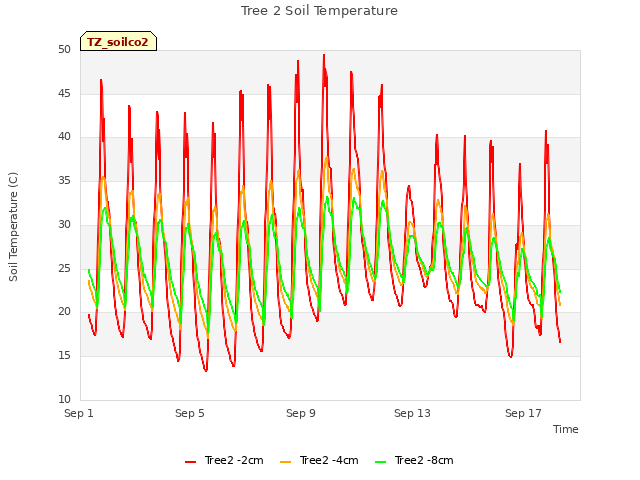Click the 40 y-axis tick label
The height and width of the screenshot is (480, 640).
point(64,137)
